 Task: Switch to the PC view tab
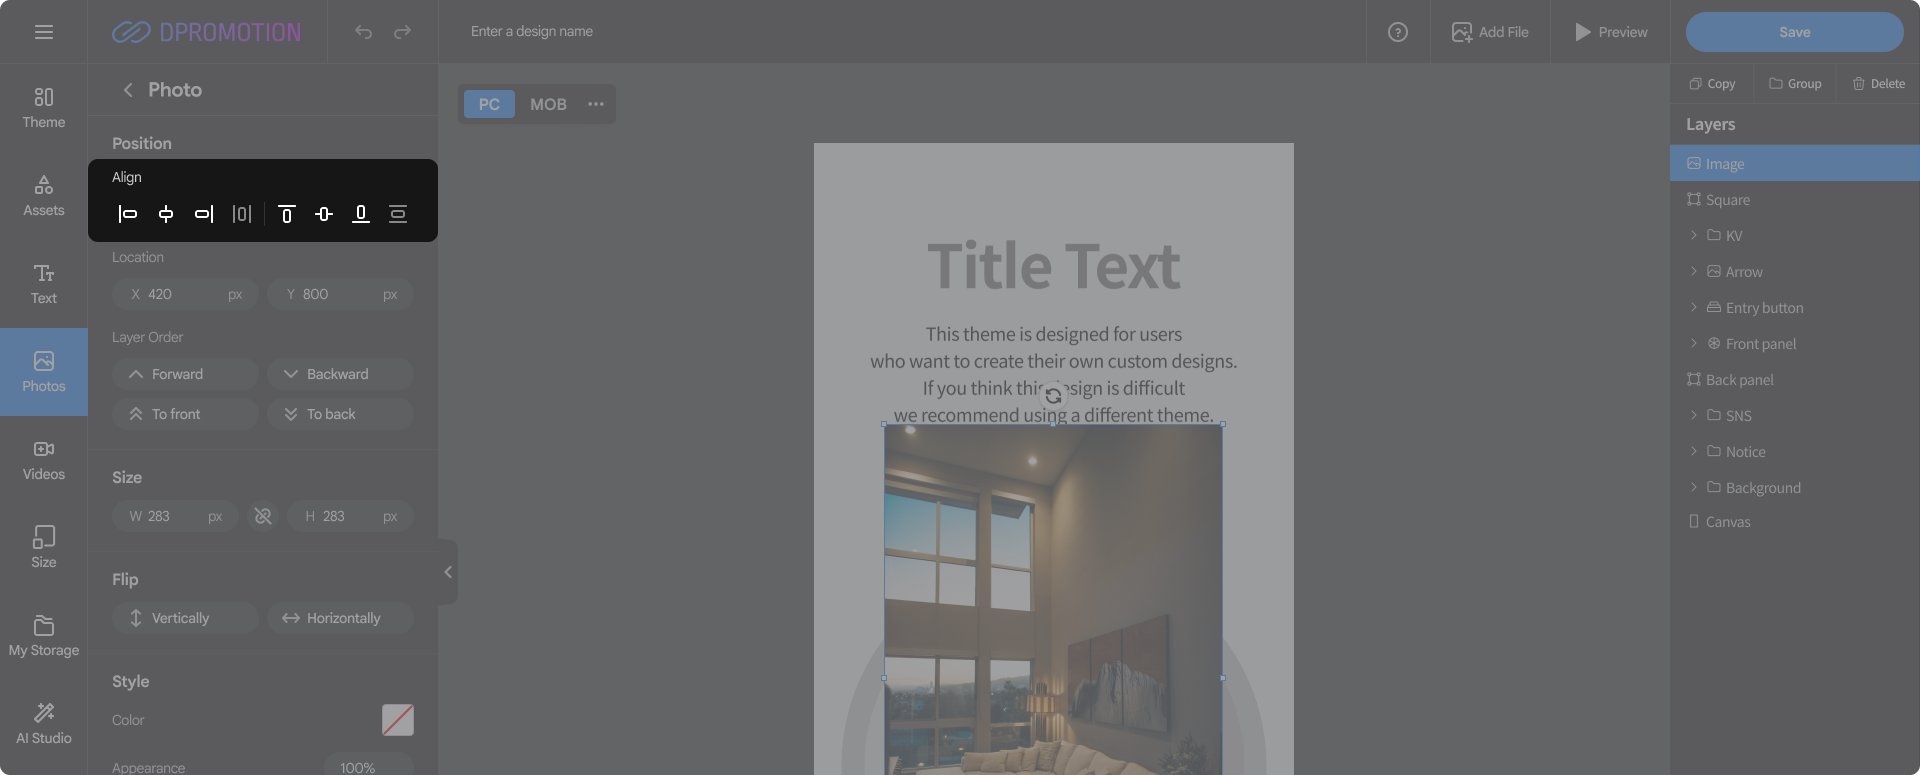(489, 104)
